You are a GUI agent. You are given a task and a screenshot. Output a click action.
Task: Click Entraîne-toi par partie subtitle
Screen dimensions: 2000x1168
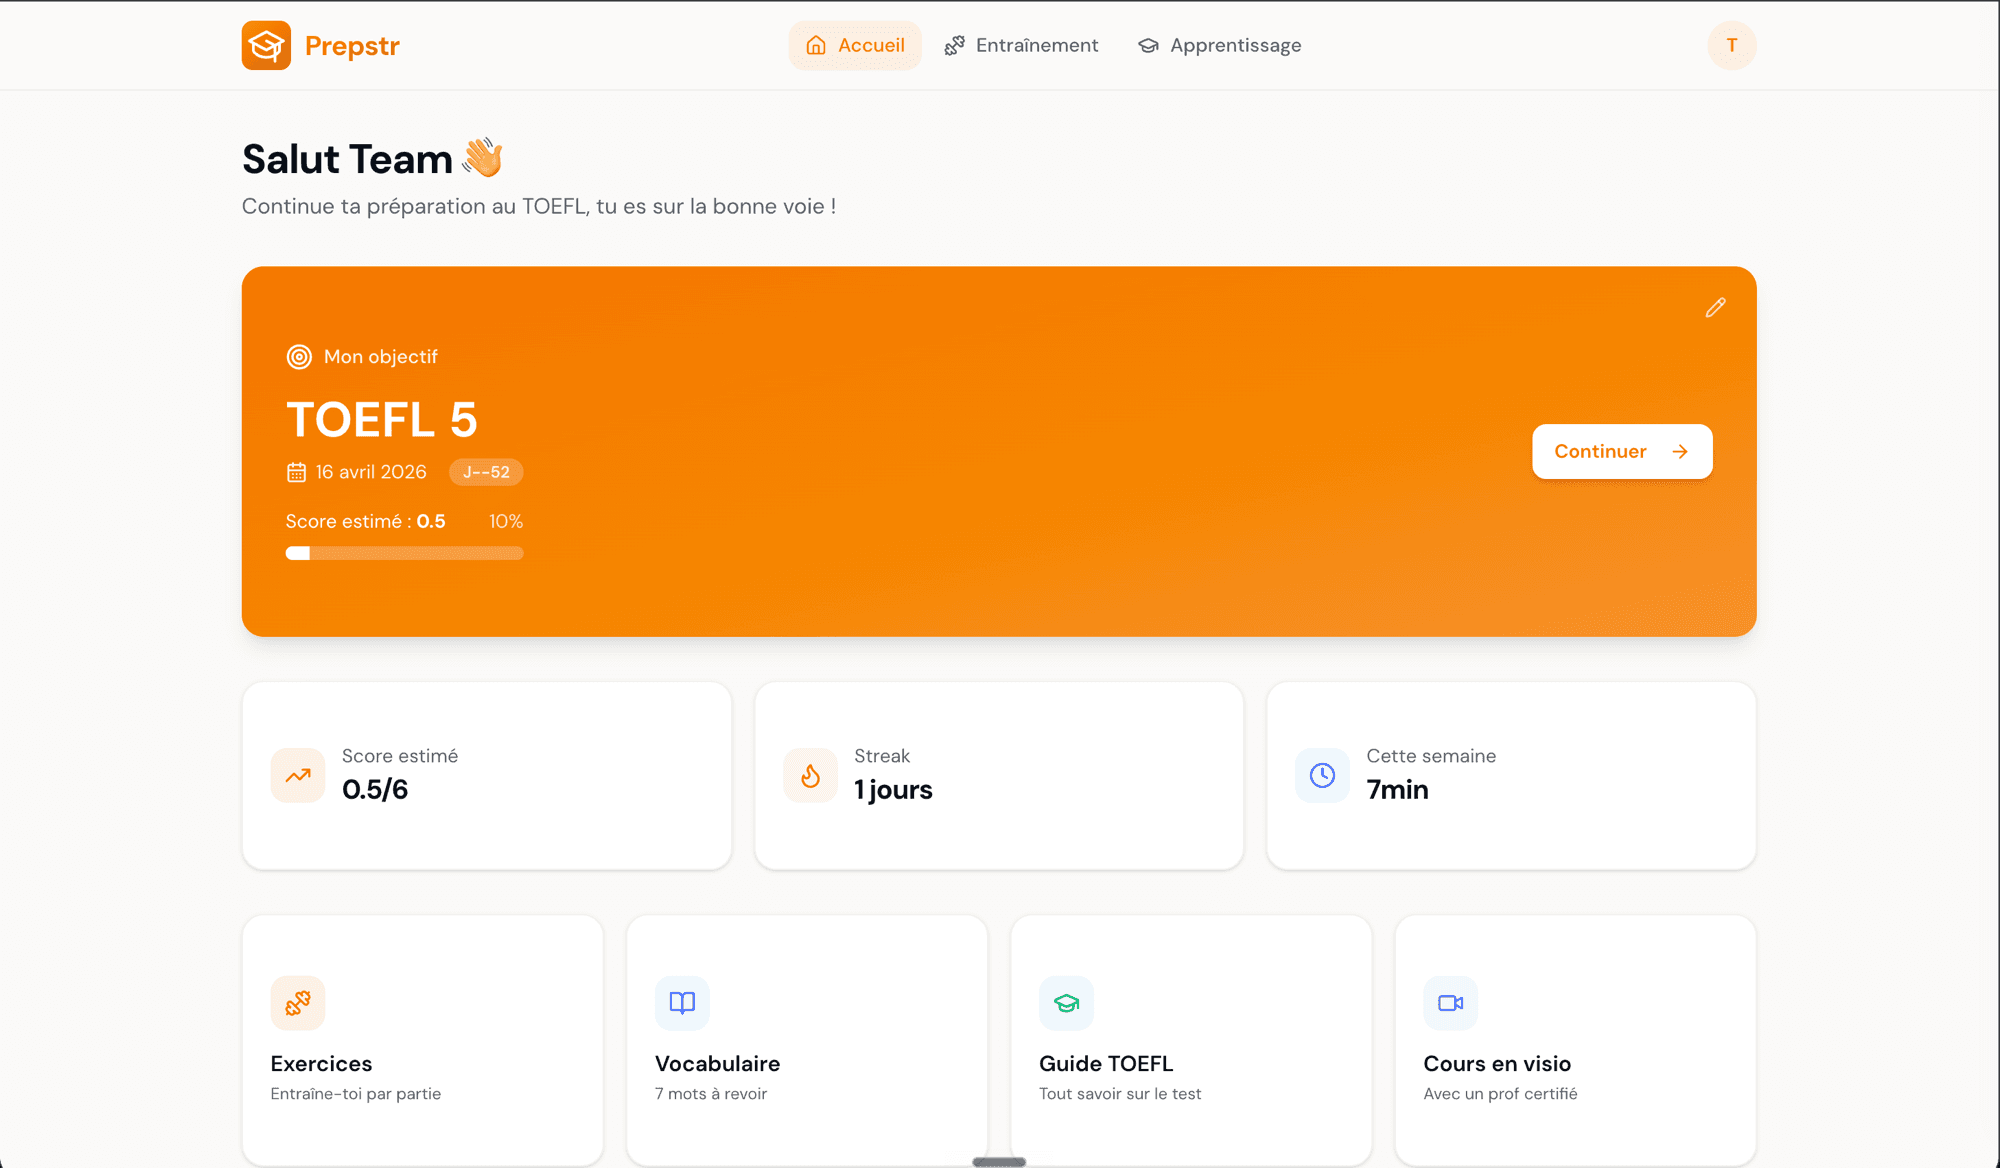click(356, 1094)
